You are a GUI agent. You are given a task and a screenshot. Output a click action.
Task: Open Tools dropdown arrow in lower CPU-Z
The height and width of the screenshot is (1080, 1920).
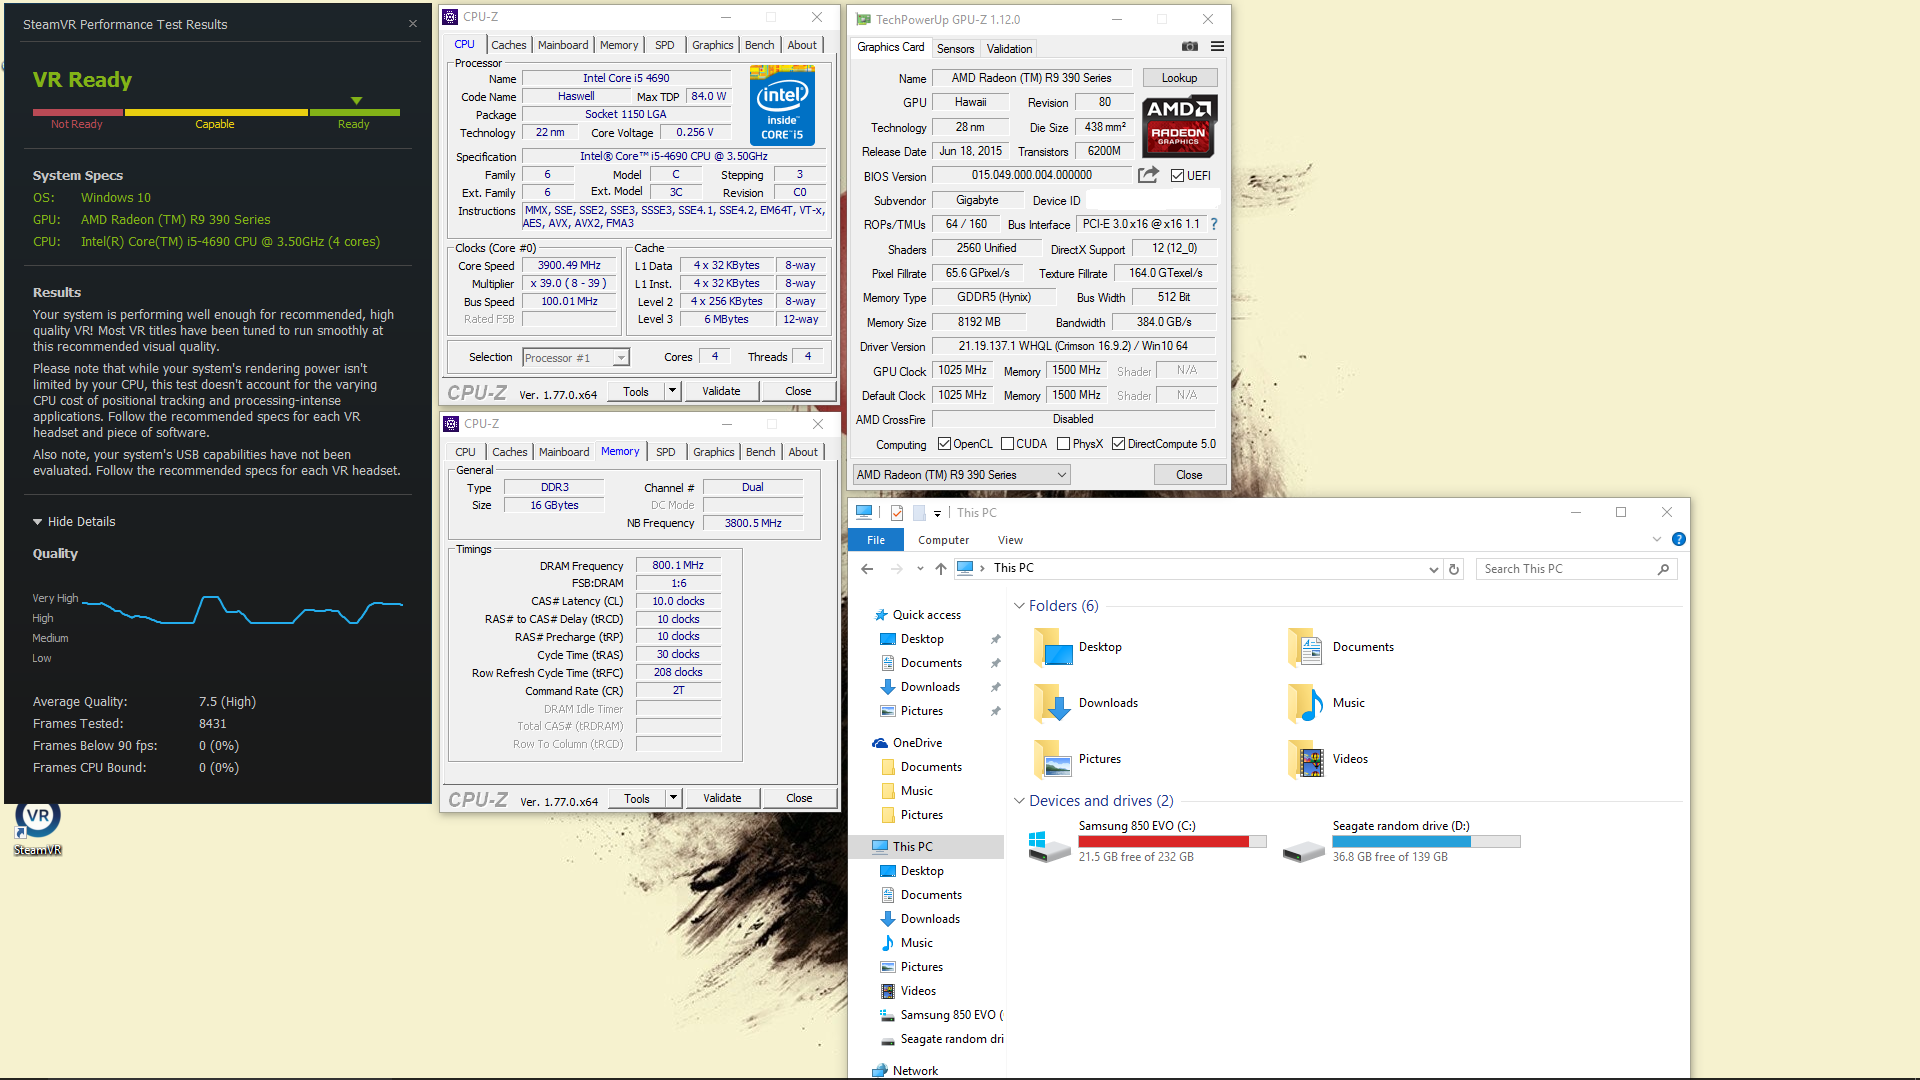click(x=674, y=798)
